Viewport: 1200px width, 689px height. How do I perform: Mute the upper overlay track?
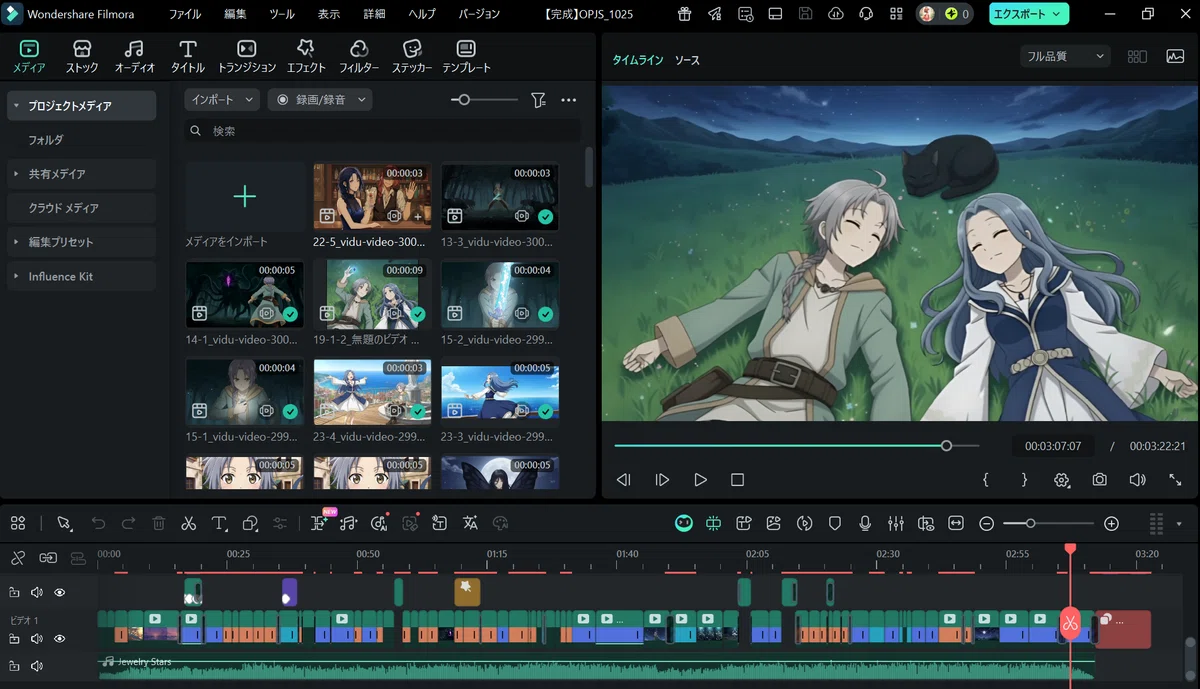click(x=37, y=593)
